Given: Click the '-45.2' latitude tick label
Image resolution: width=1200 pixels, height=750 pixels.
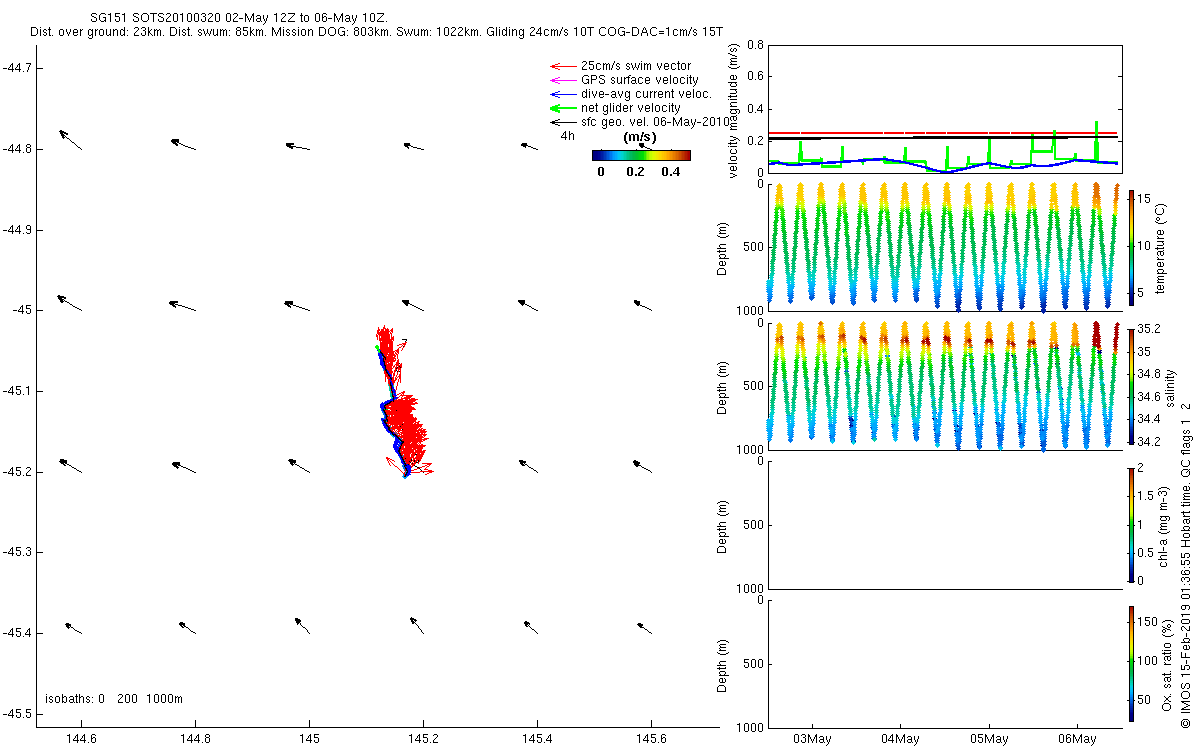Looking at the screenshot, I should click(16, 472).
